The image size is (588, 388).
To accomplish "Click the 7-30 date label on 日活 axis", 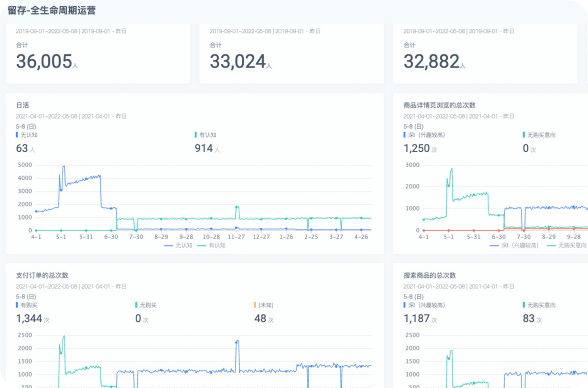I will [x=136, y=237].
